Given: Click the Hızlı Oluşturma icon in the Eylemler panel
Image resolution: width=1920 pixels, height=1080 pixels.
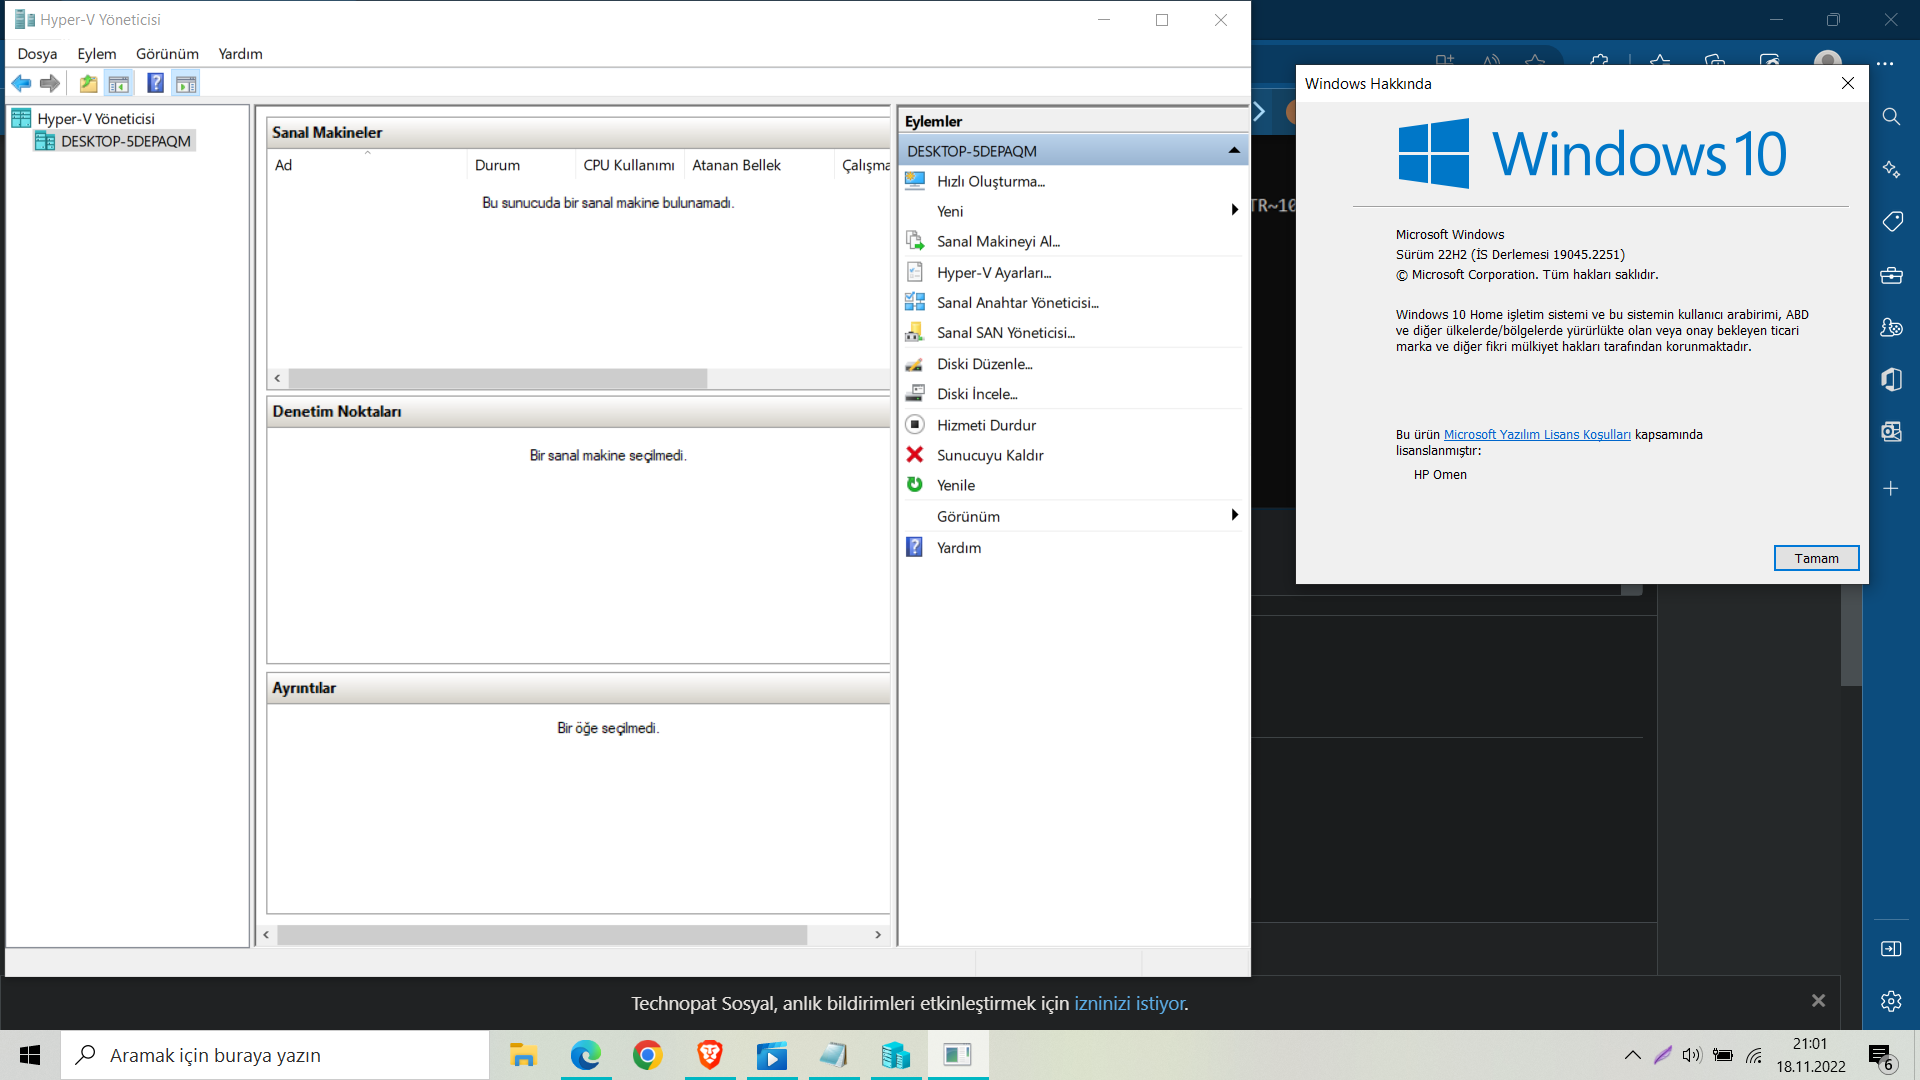Looking at the screenshot, I should pyautogui.click(x=914, y=181).
